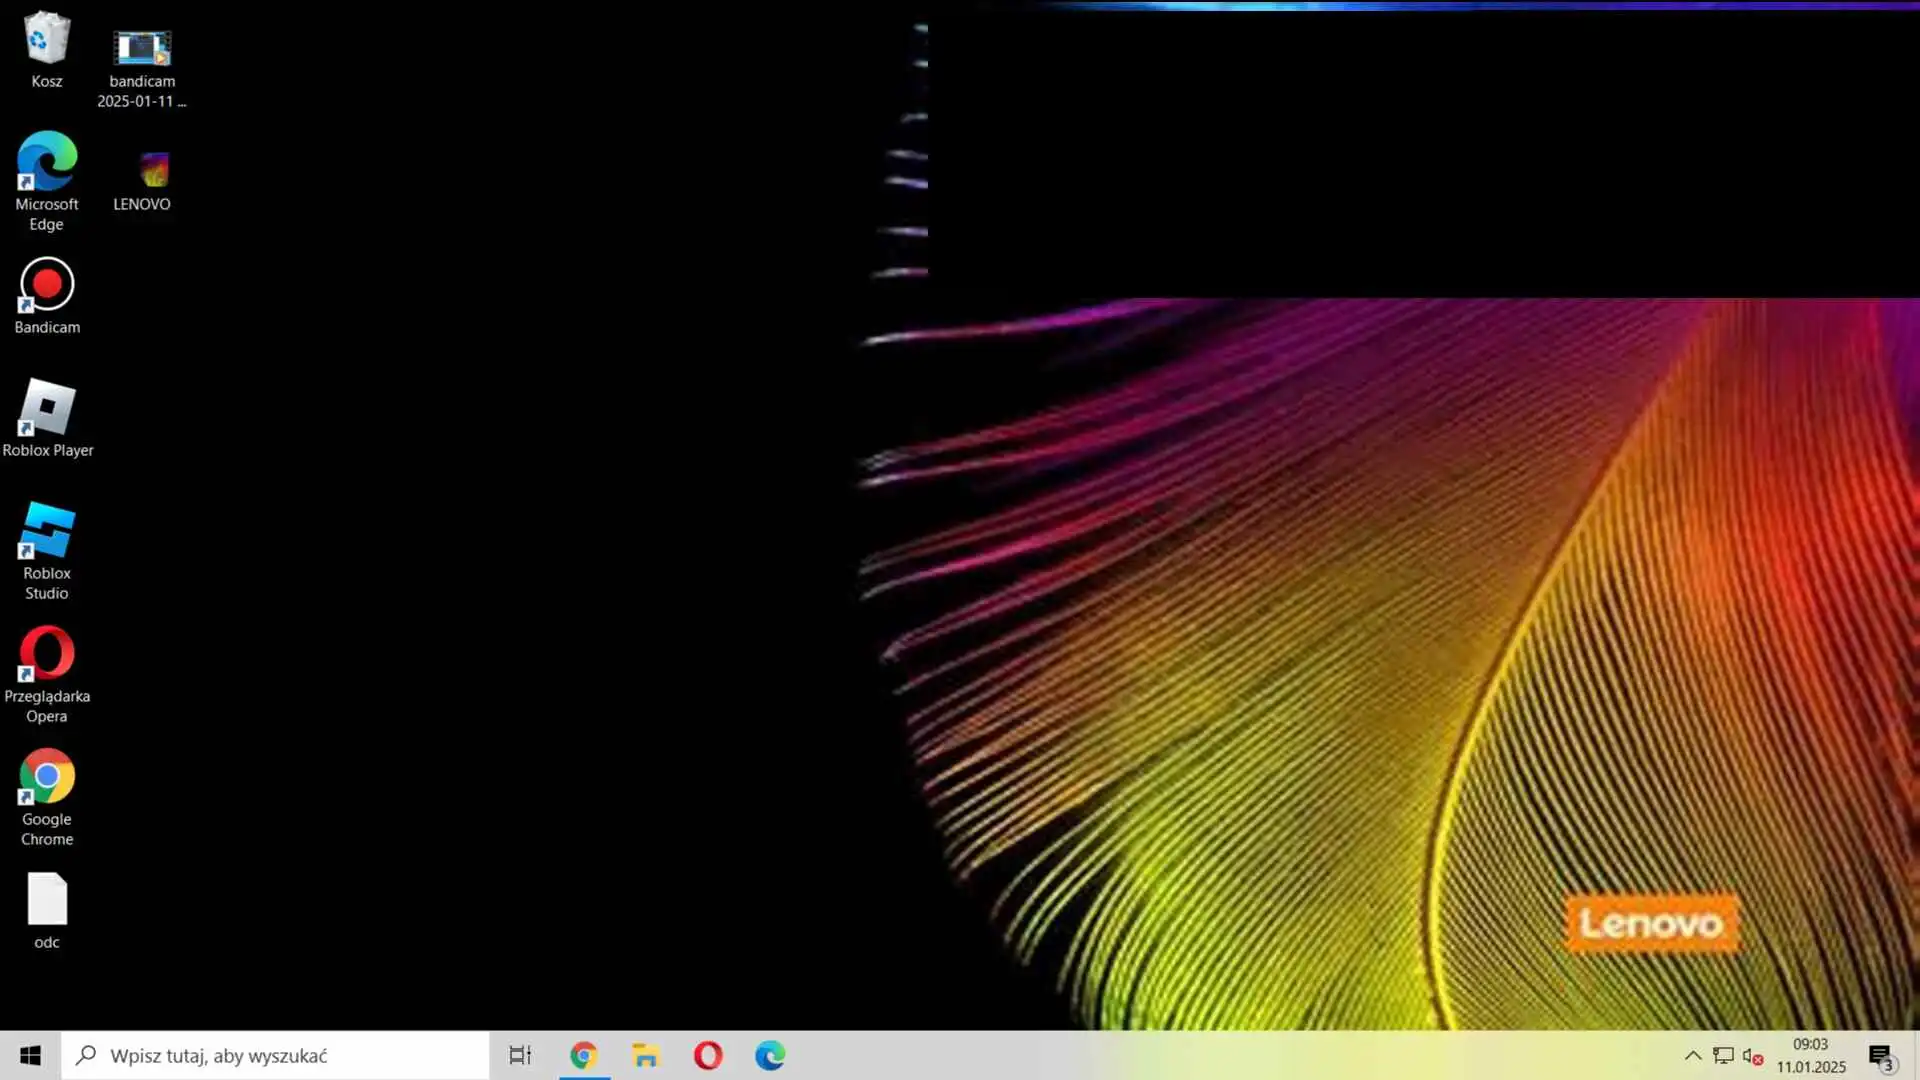Viewport: 1920px width, 1080px height.
Task: Click the taskbar search box
Action: click(x=275, y=1055)
